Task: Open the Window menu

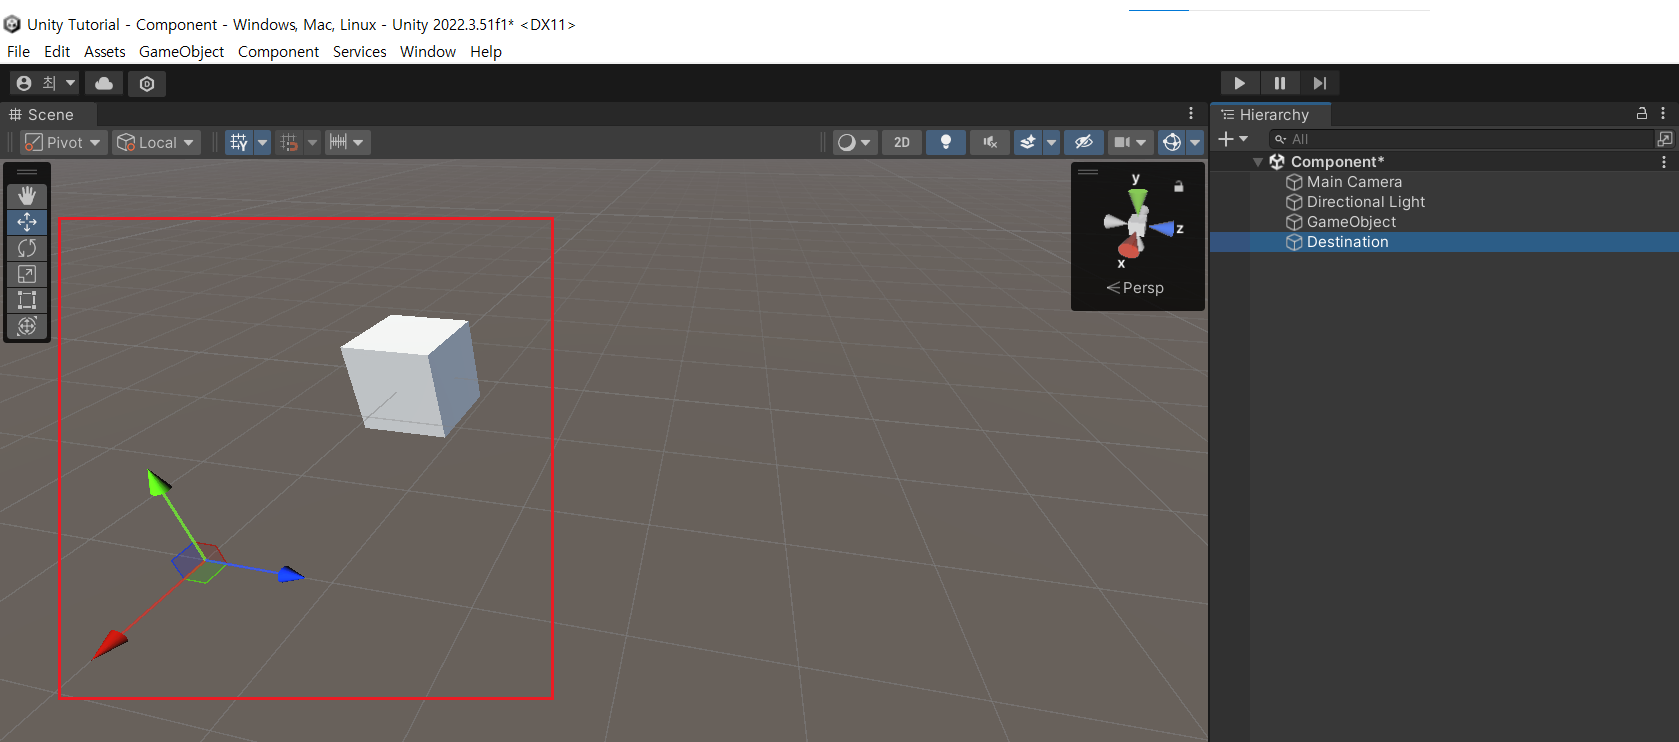Action: click(428, 52)
